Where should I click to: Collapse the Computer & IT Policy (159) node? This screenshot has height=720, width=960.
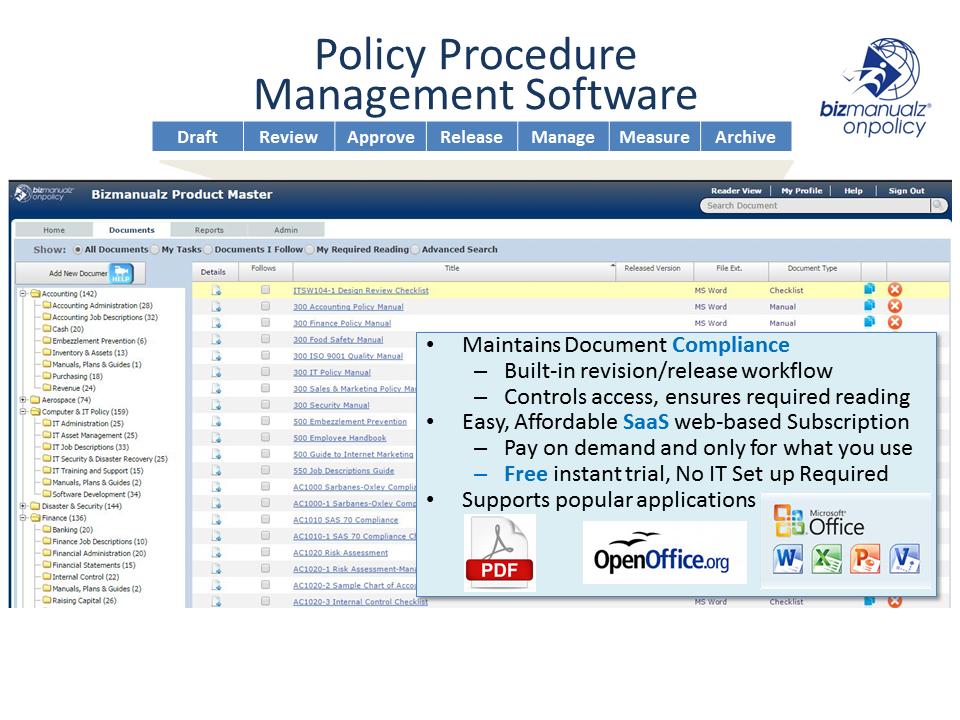tap(23, 411)
